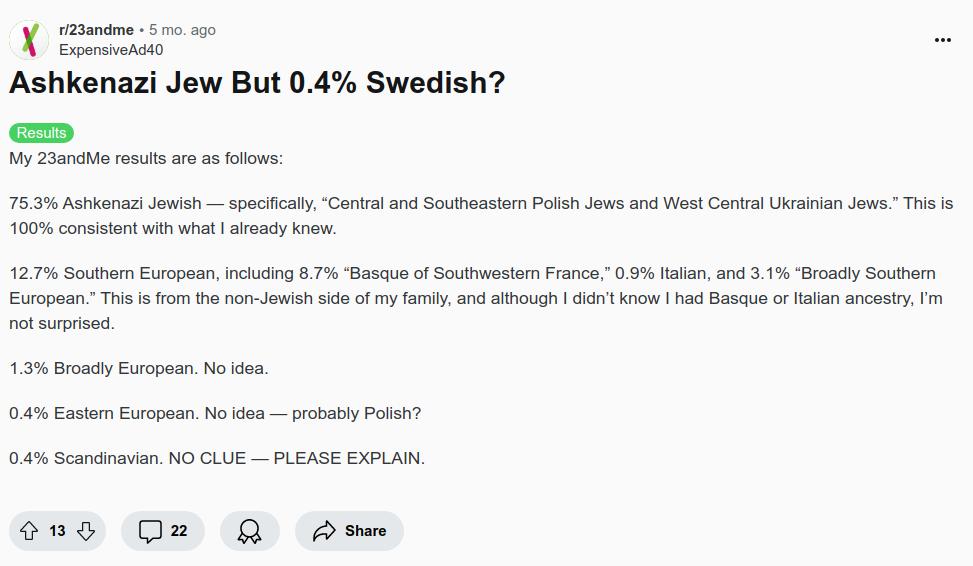This screenshot has width=973, height=566.
Task: Click the '0.4% Eastern European' line
Action: pyautogui.click(x=215, y=413)
